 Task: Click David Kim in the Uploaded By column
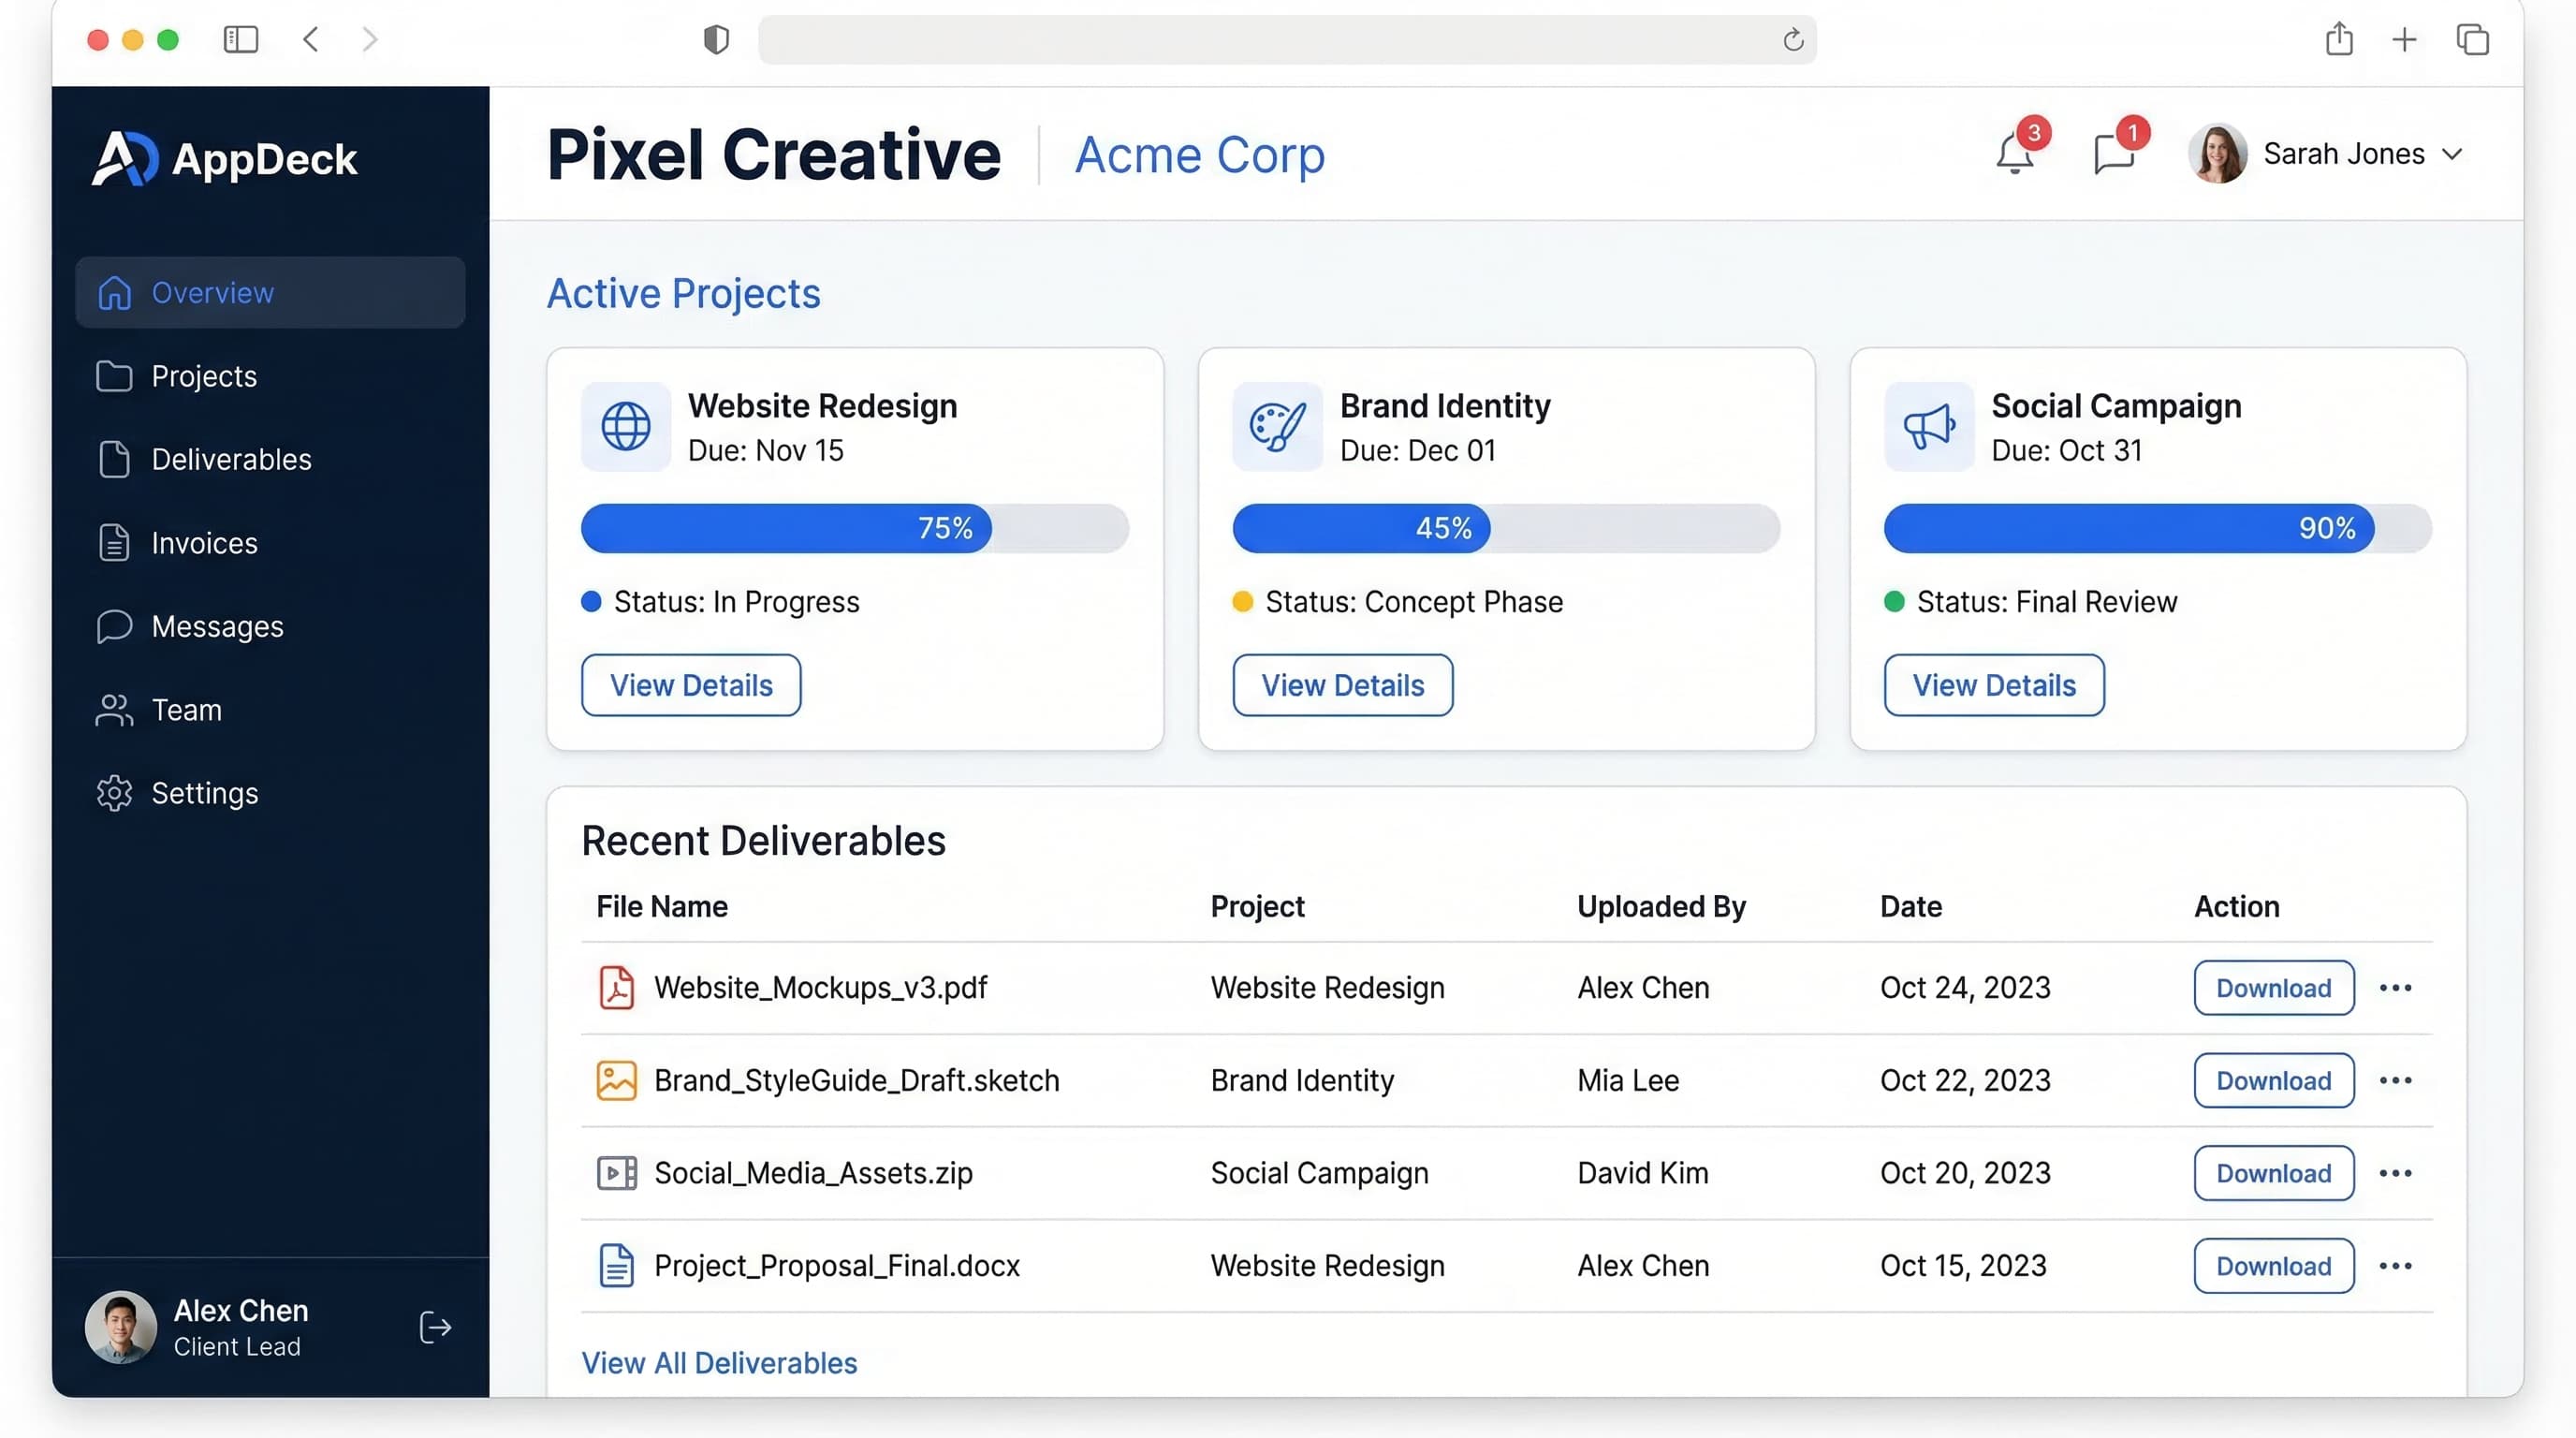(x=1642, y=1172)
